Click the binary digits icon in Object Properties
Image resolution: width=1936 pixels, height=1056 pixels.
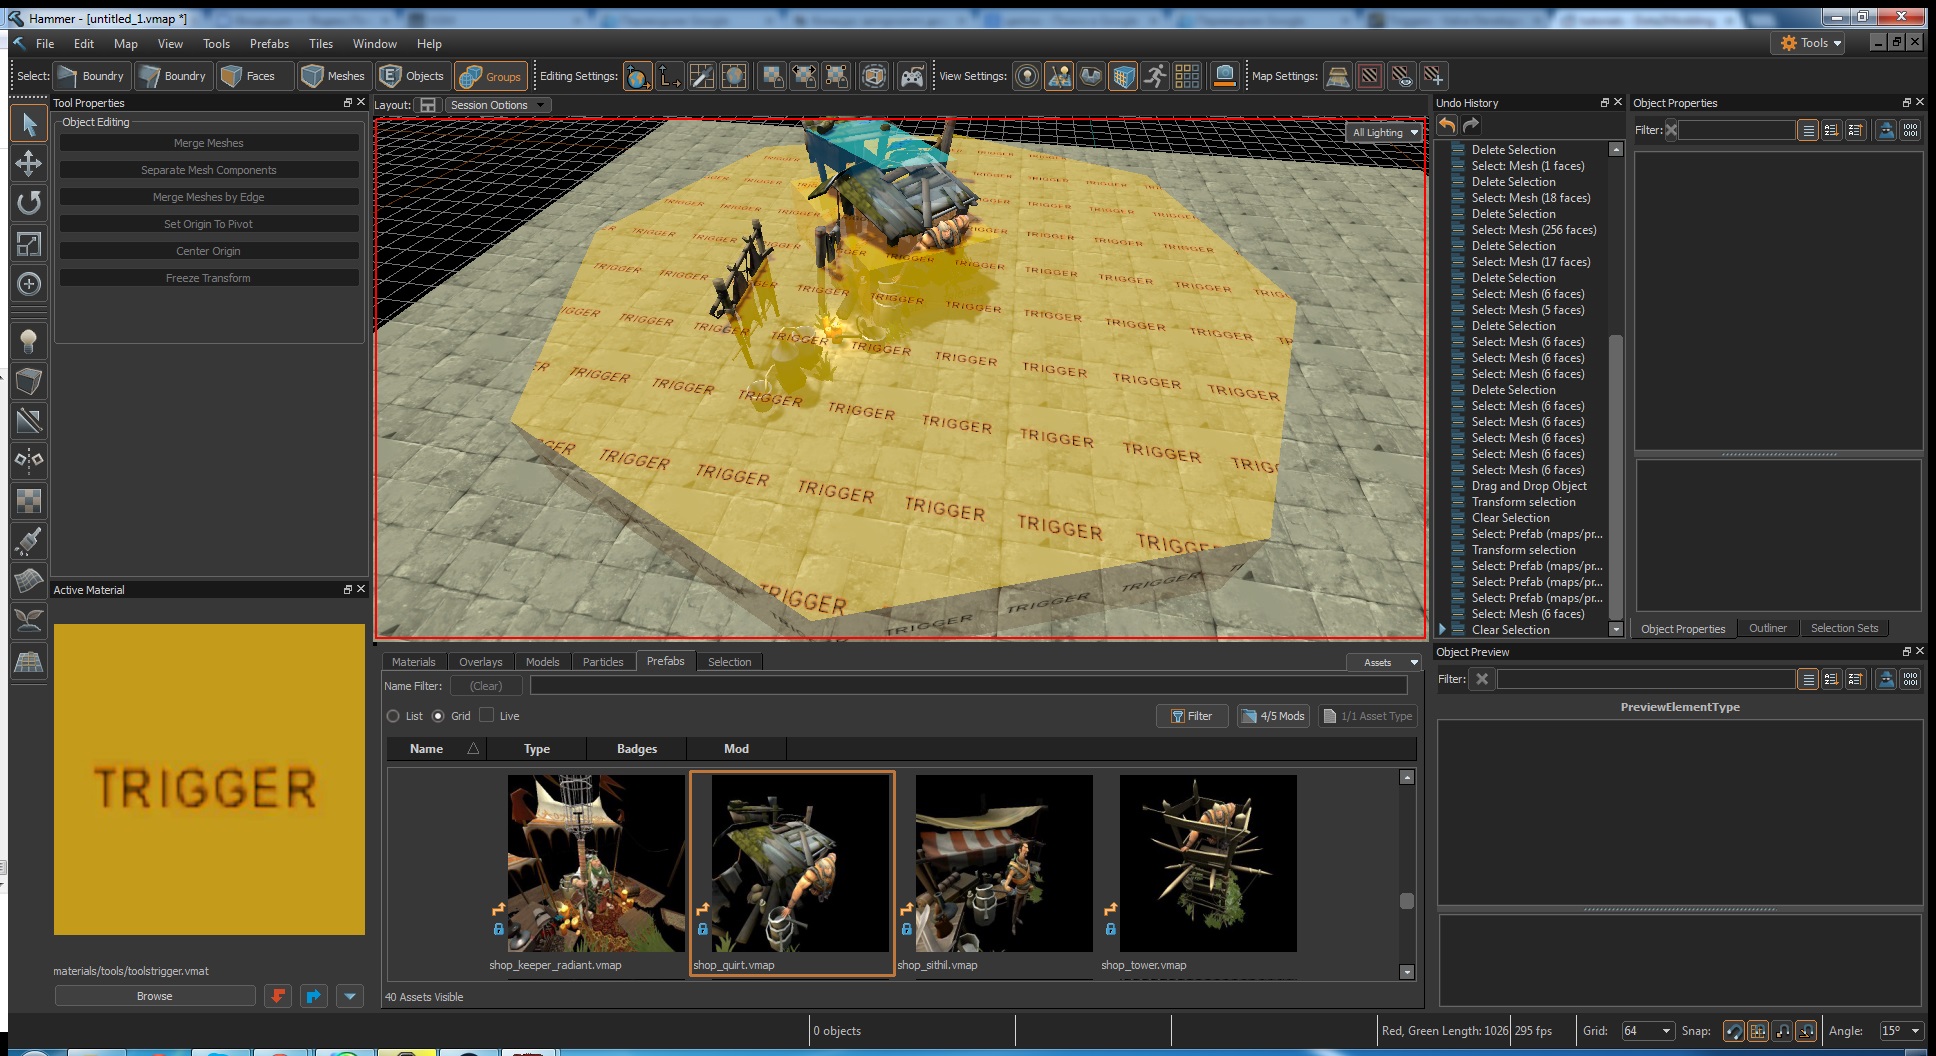[x=1910, y=130]
